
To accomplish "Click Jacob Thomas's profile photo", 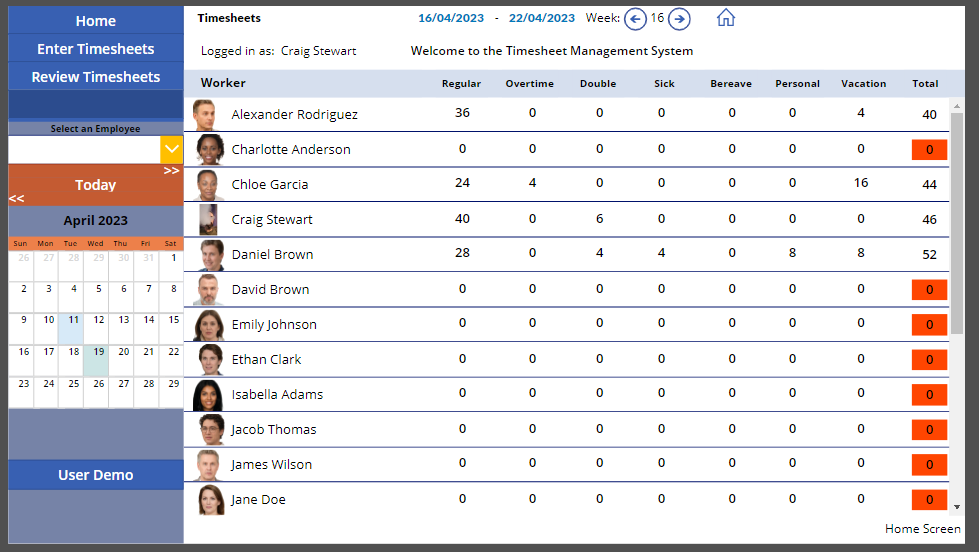I will (212, 430).
